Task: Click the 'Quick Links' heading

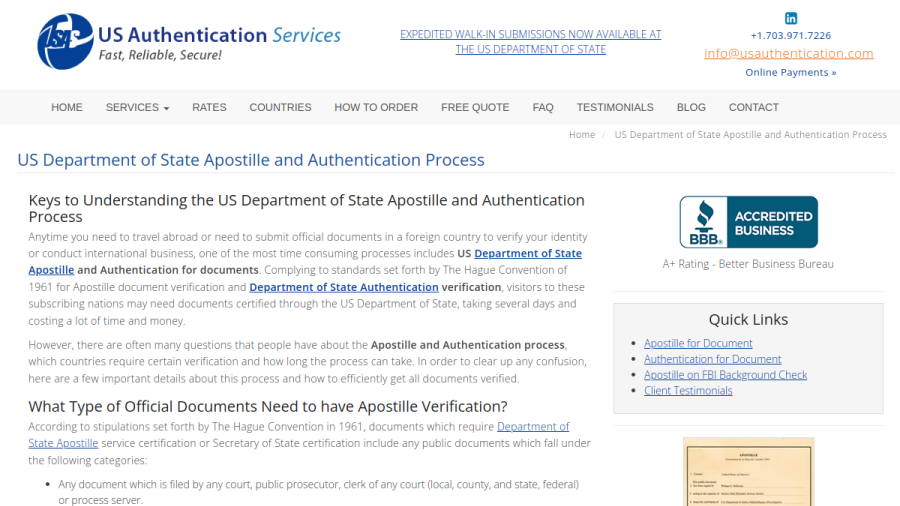Action: click(x=748, y=320)
